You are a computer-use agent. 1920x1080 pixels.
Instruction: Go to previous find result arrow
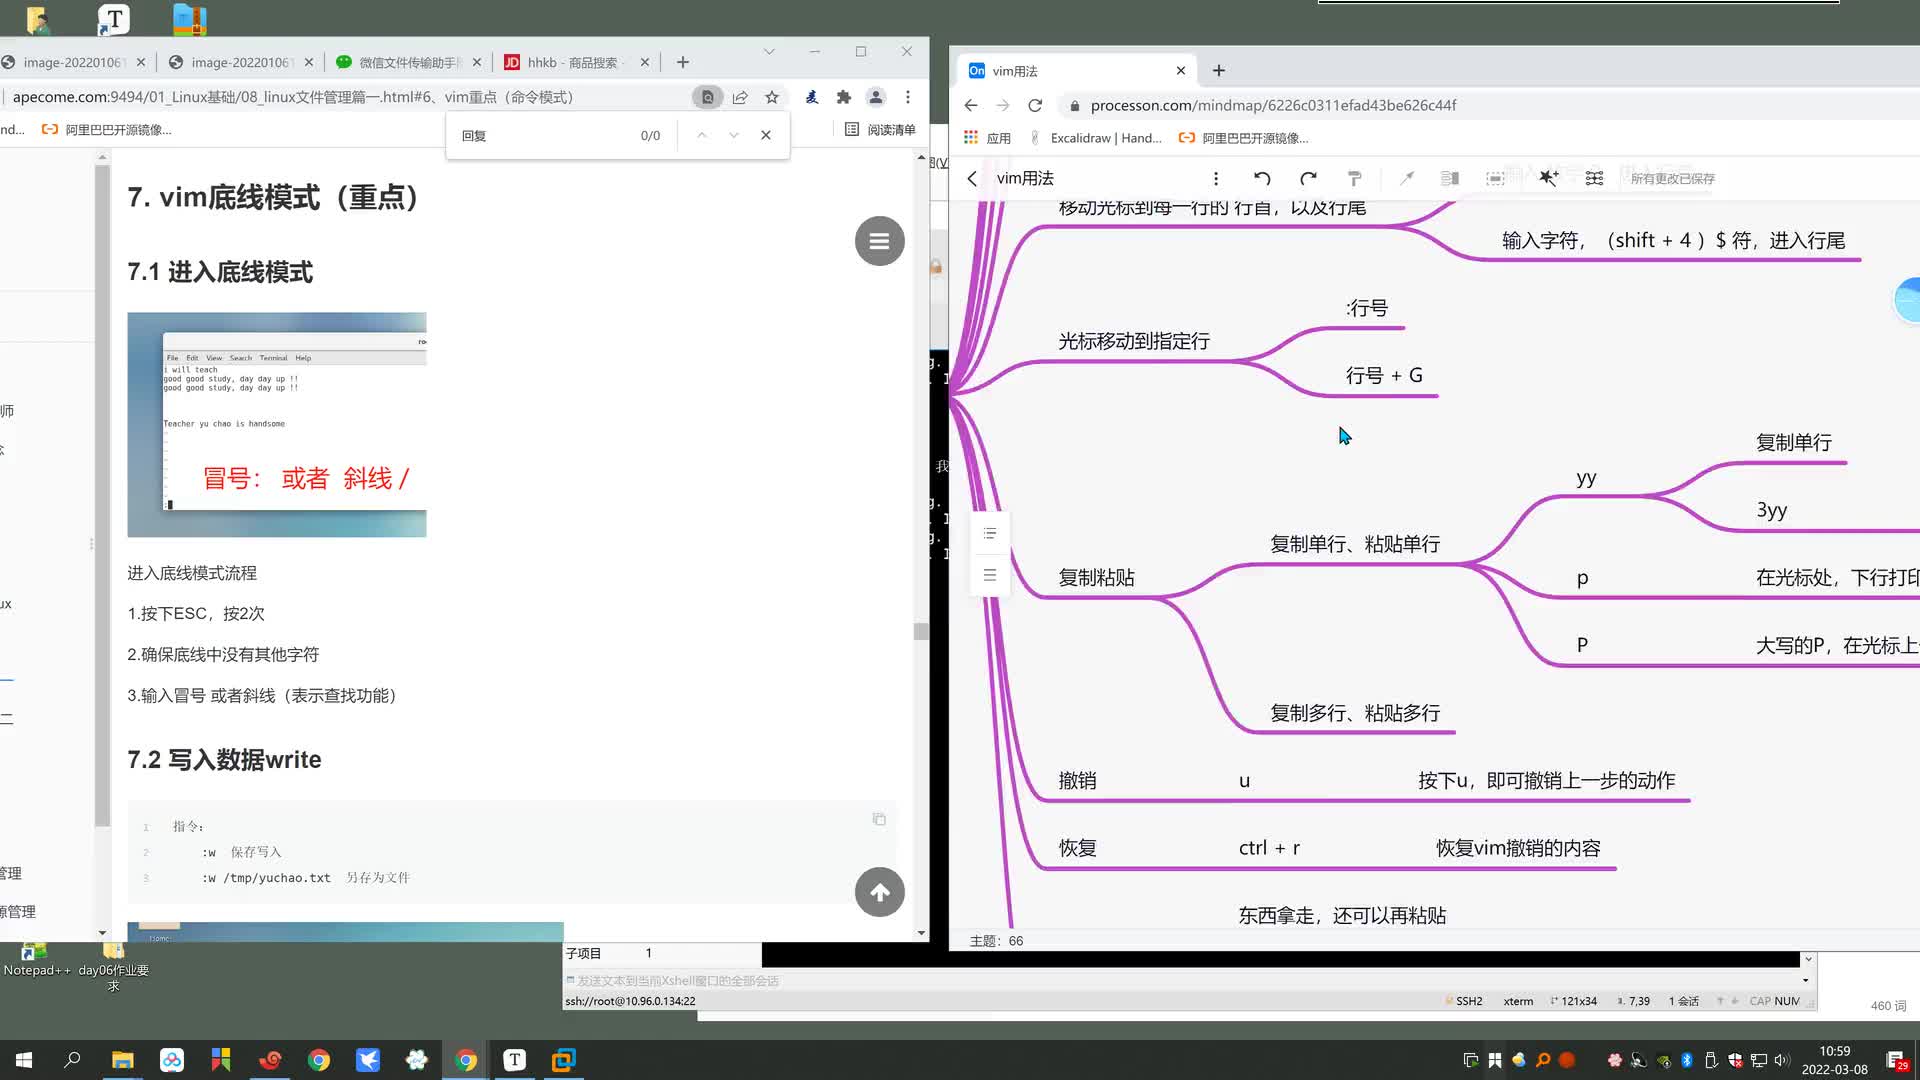click(x=702, y=135)
